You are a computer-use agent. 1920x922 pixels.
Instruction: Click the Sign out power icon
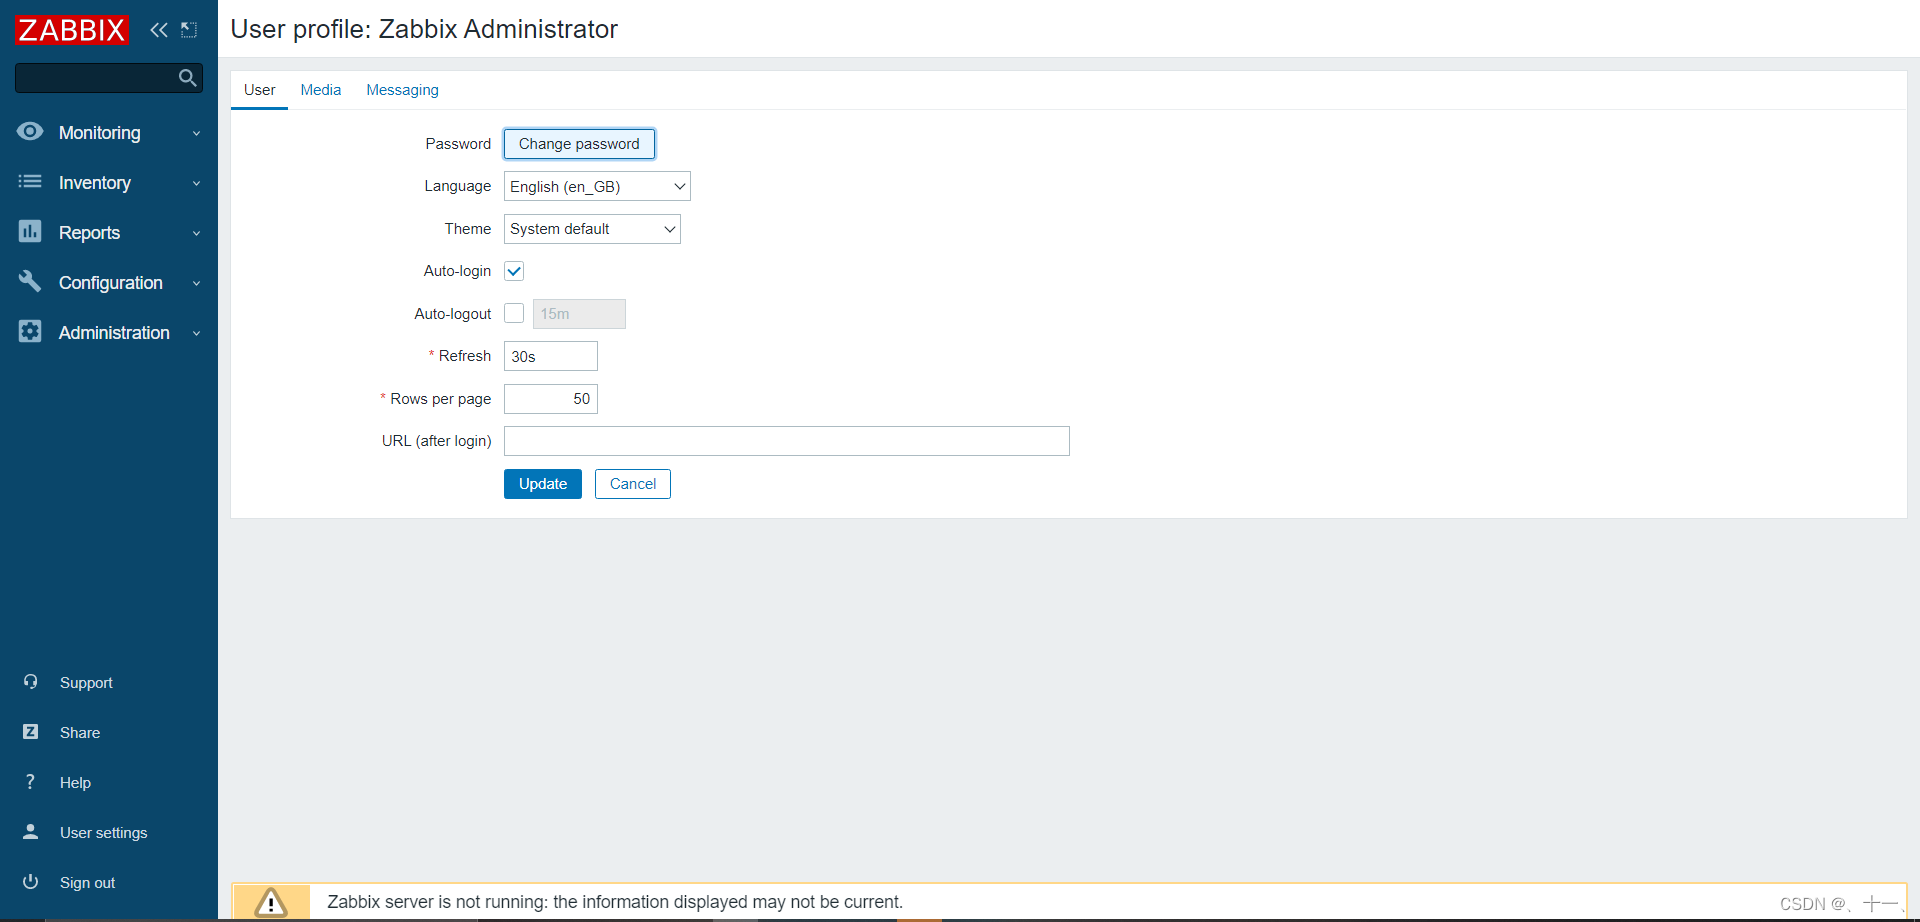[x=31, y=882]
